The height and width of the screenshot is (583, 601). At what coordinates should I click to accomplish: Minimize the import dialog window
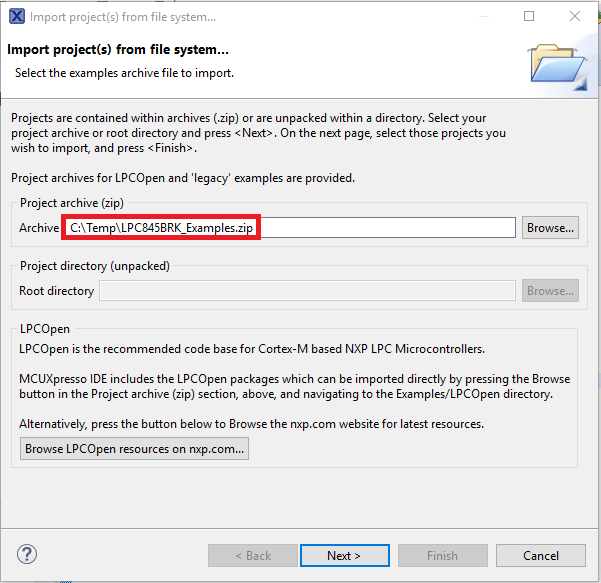tap(483, 17)
